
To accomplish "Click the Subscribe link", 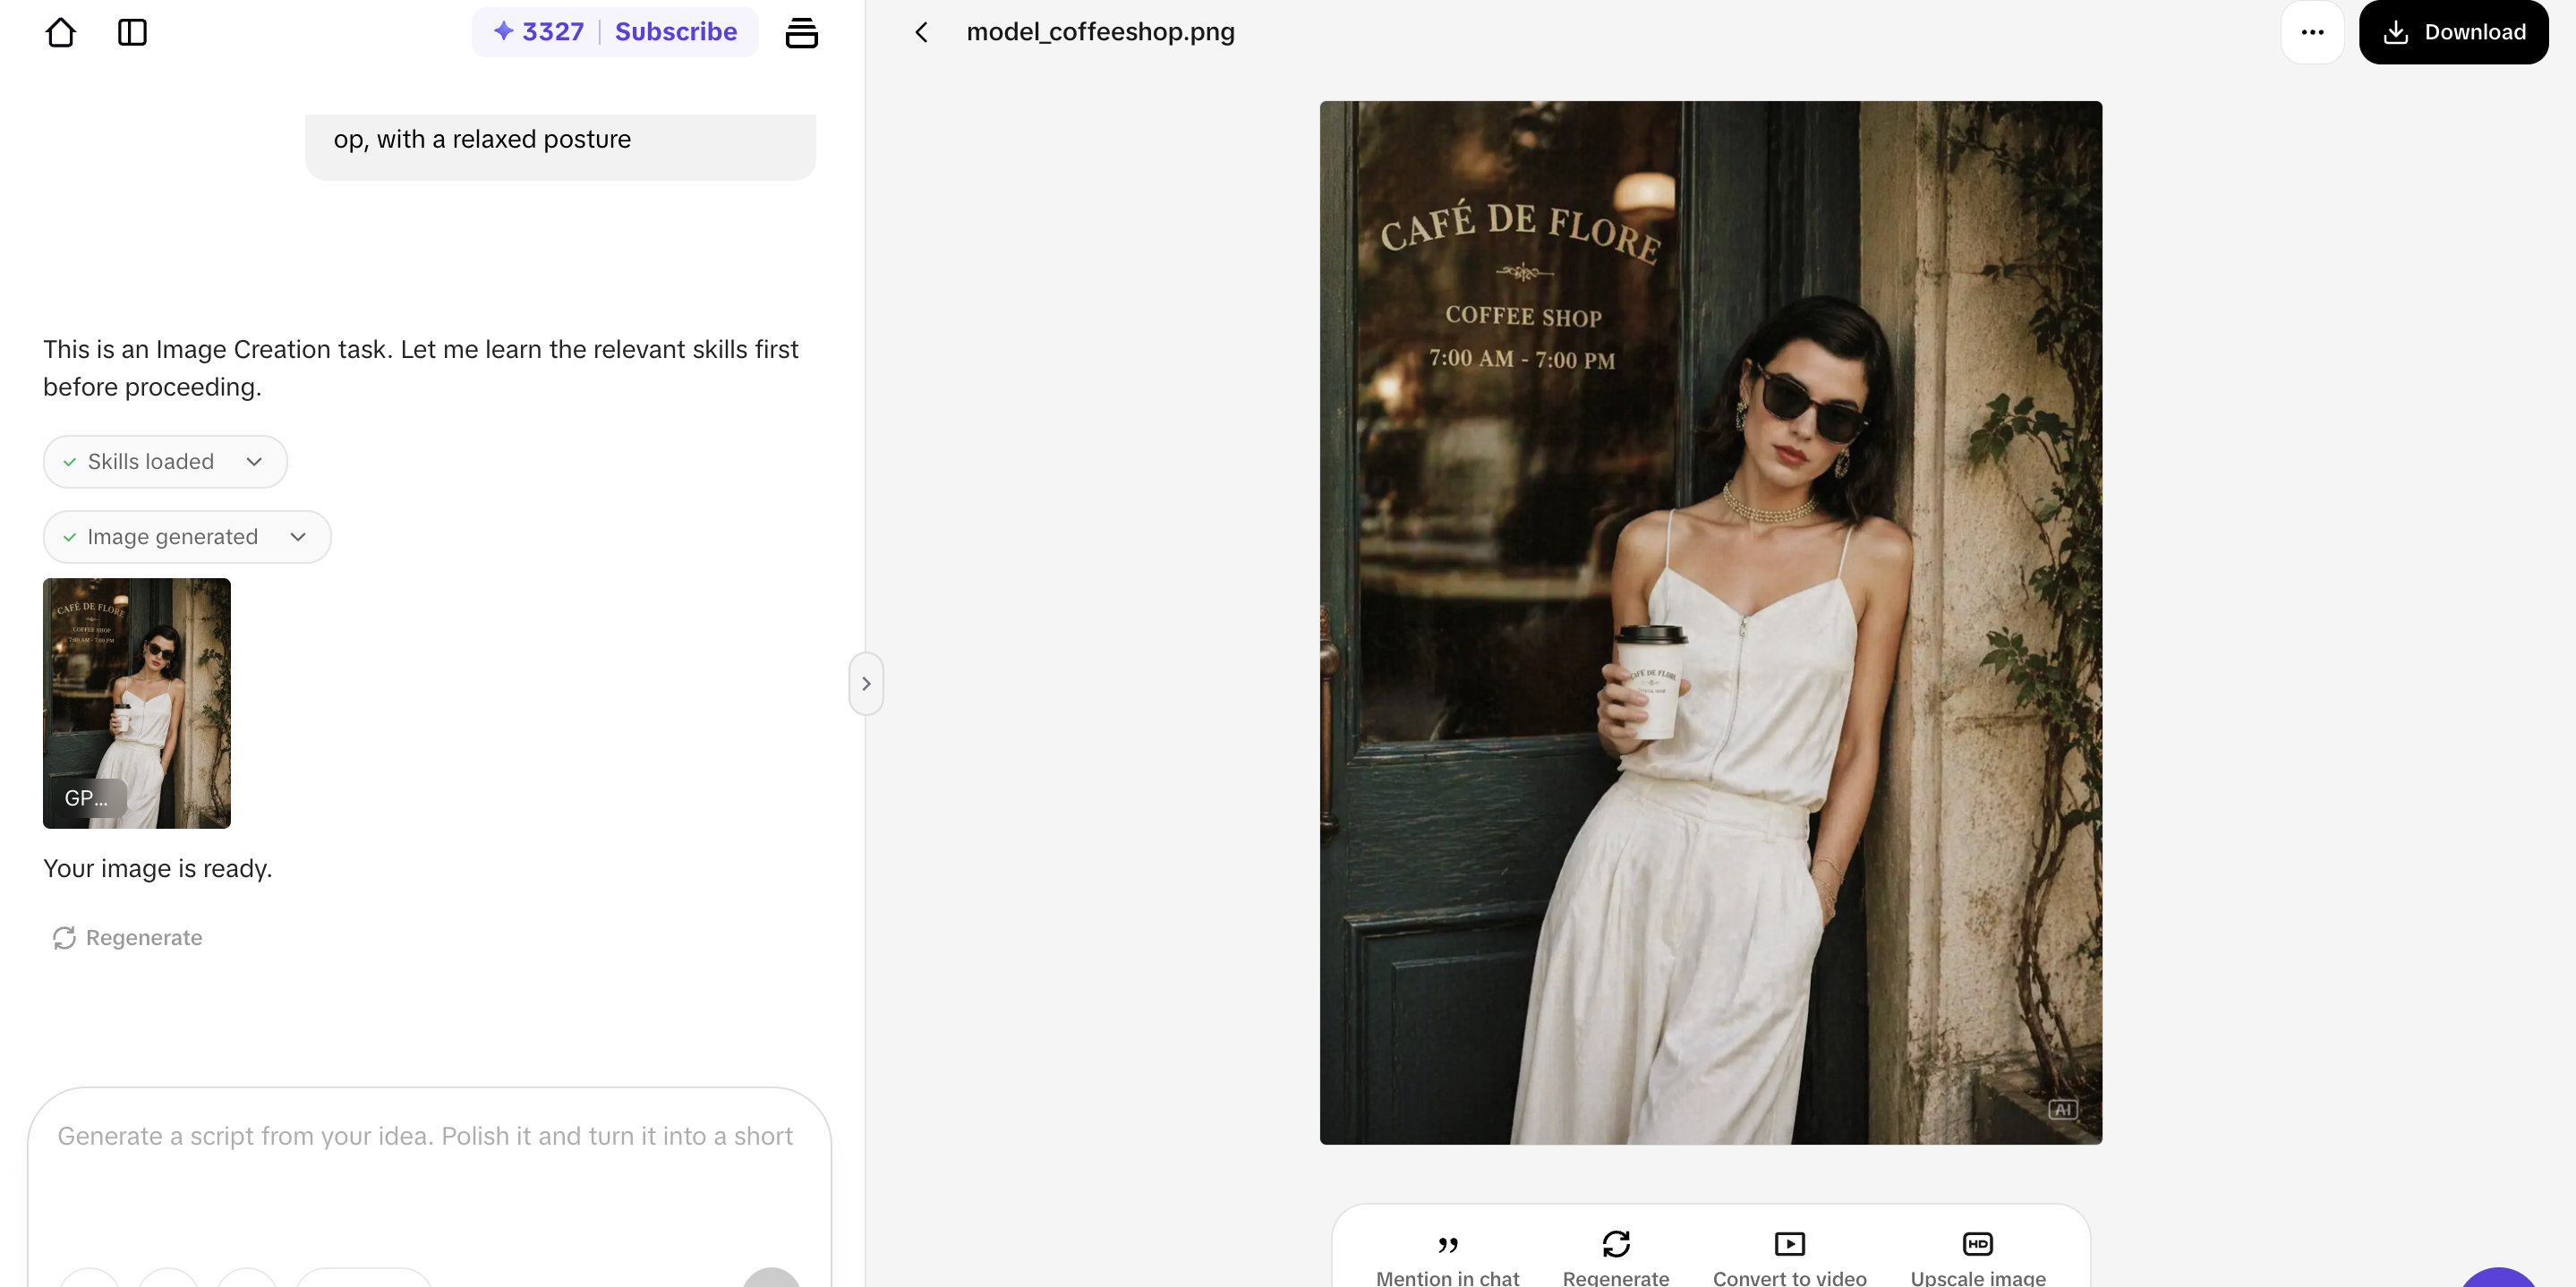I will tap(676, 32).
